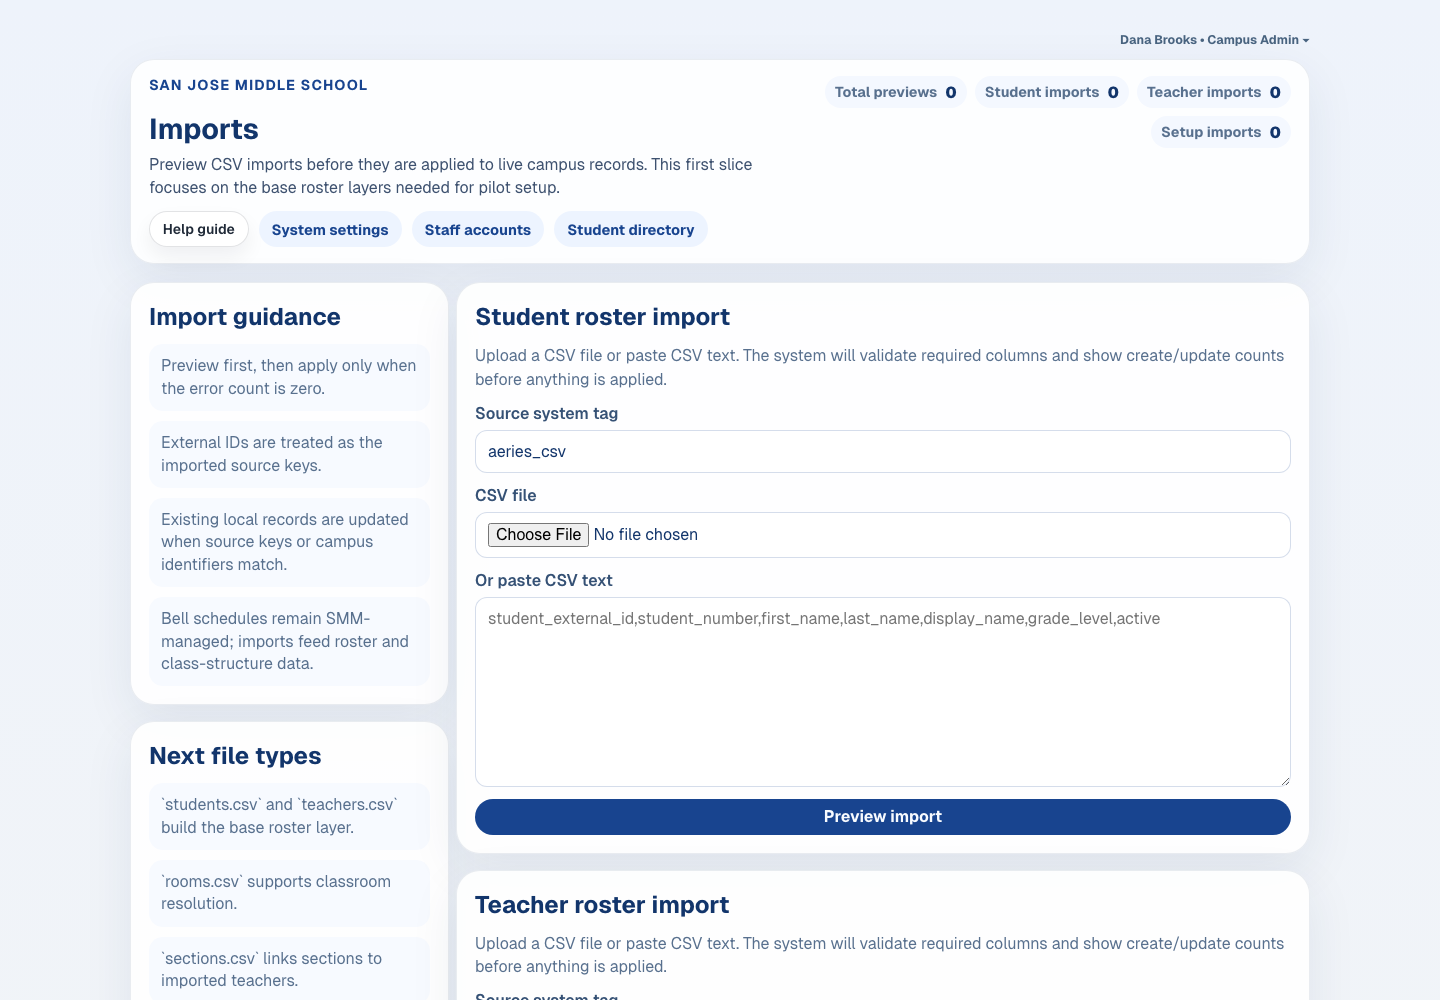Click the students.csv and teachers.csv note

[290, 816]
